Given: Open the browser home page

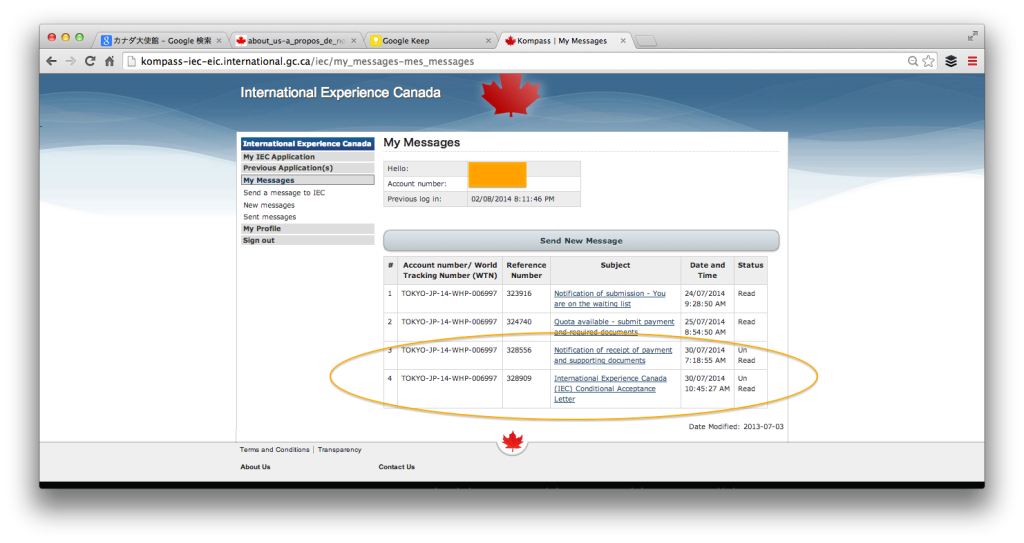Looking at the screenshot, I should [109, 61].
